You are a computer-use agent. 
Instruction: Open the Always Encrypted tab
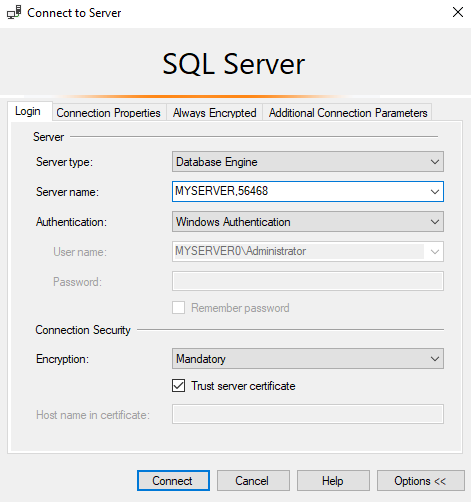(214, 113)
